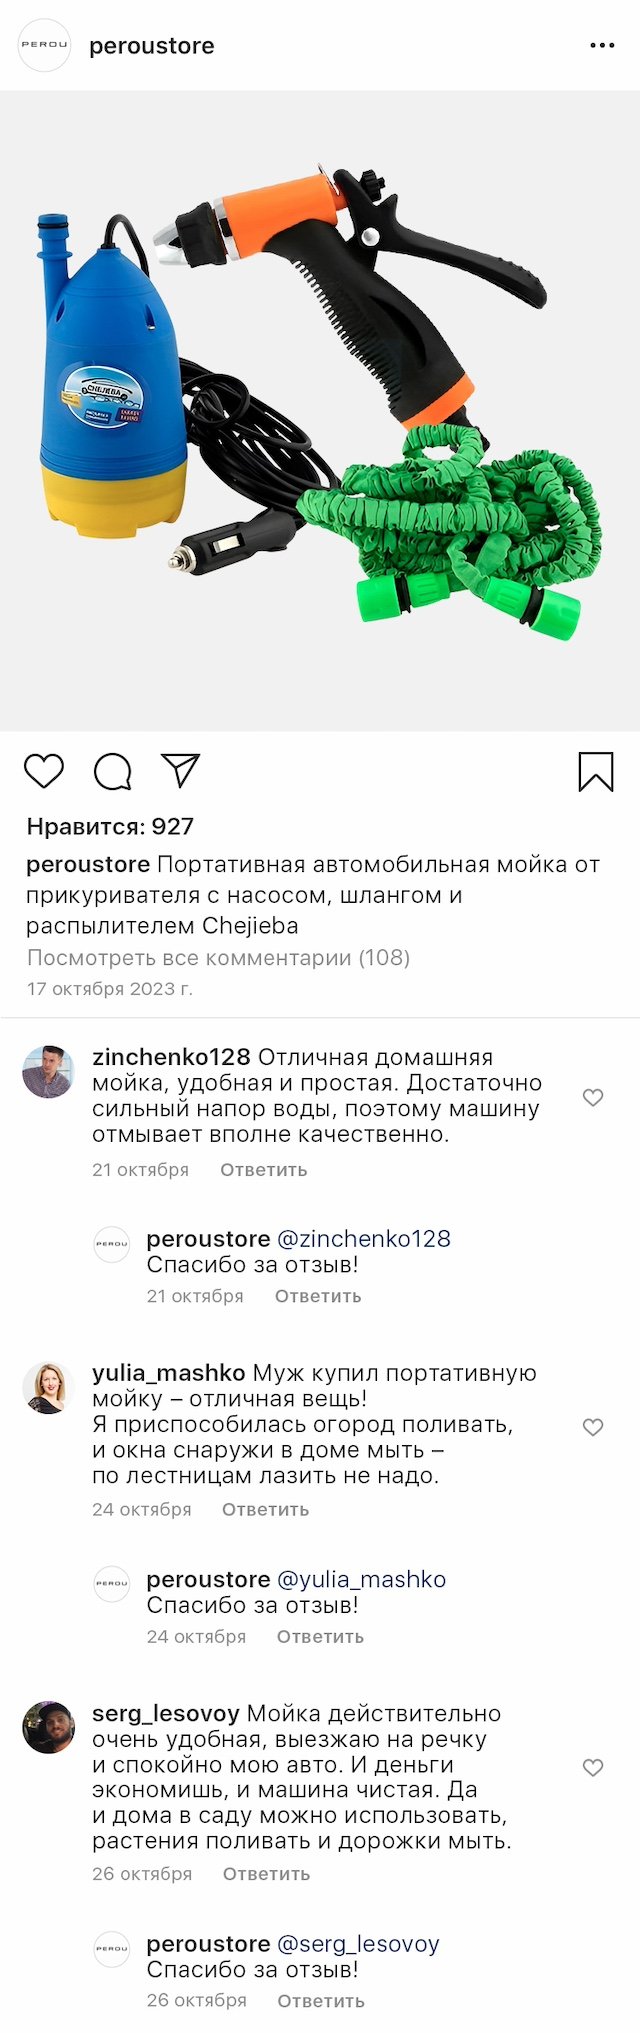Open the car washer product photo
Image resolution: width=640 pixels, height=2033 pixels.
[x=320, y=410]
